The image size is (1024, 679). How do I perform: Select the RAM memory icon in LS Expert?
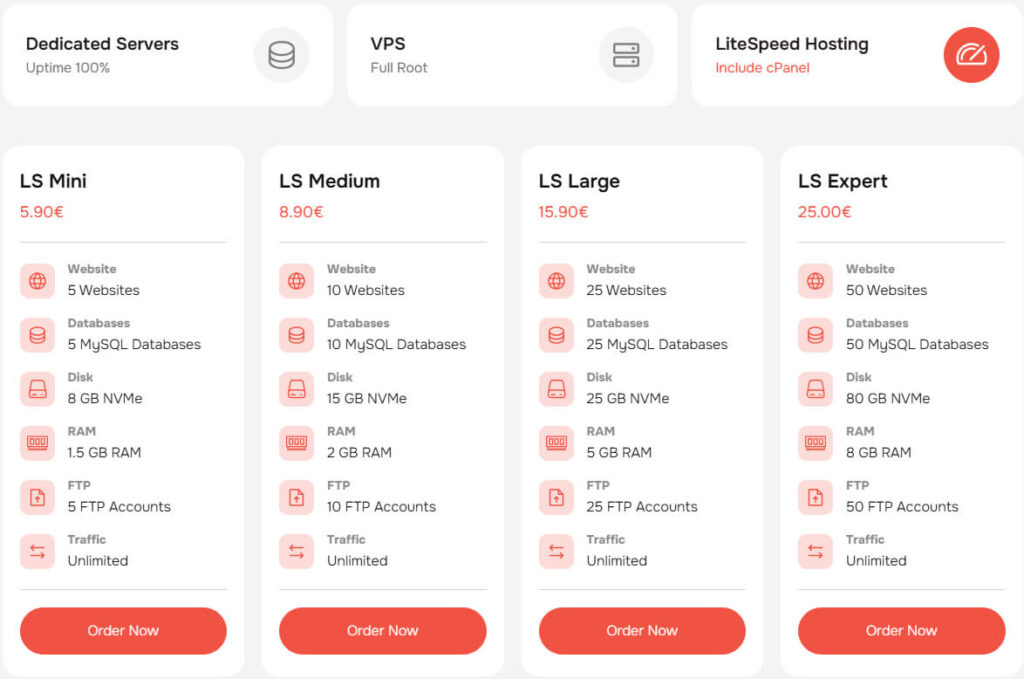coord(815,443)
